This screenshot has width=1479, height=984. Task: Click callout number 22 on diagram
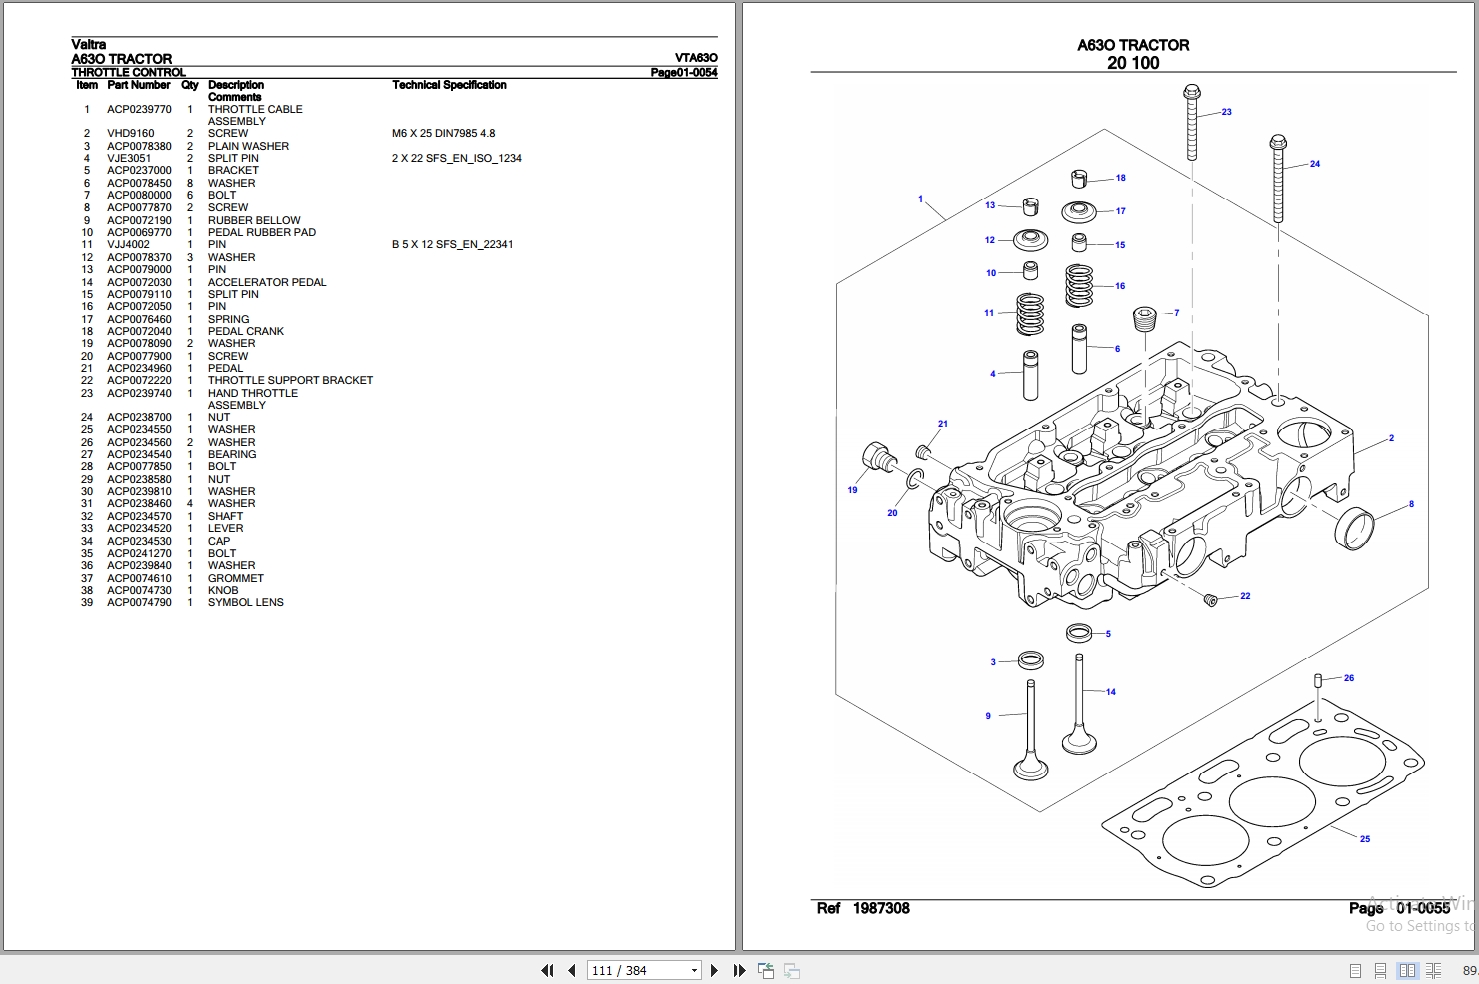pyautogui.click(x=1245, y=596)
